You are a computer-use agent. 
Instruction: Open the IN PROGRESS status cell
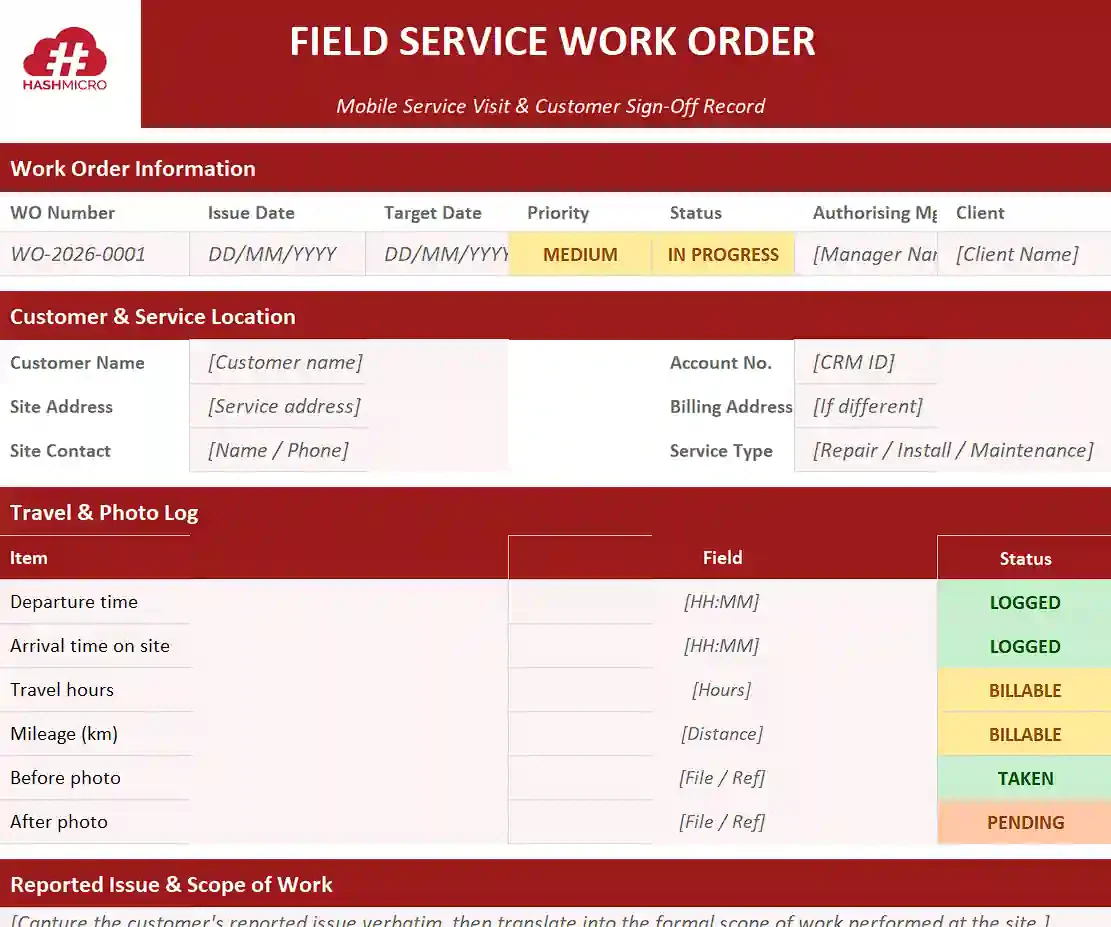tap(723, 254)
